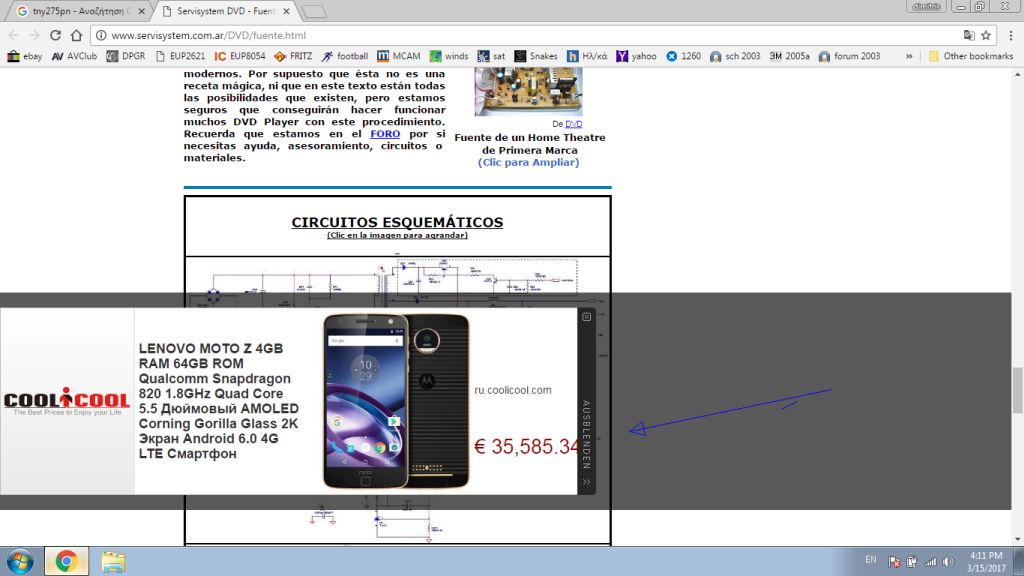
Task: Click the ru.coolicool.com ad link
Action: point(513,391)
